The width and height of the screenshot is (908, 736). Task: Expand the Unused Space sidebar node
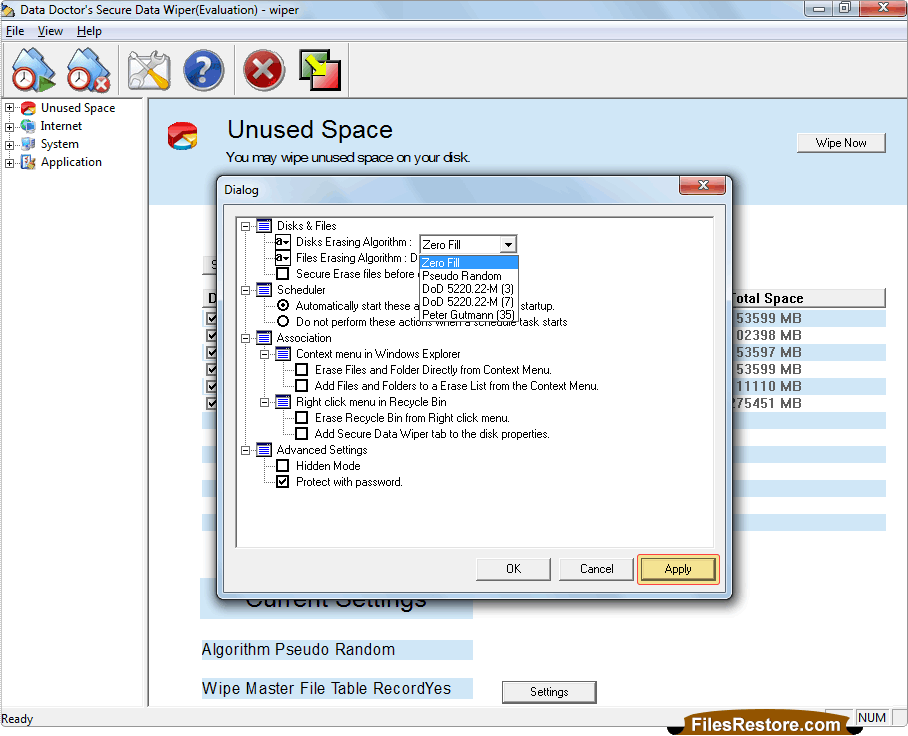coord(9,108)
